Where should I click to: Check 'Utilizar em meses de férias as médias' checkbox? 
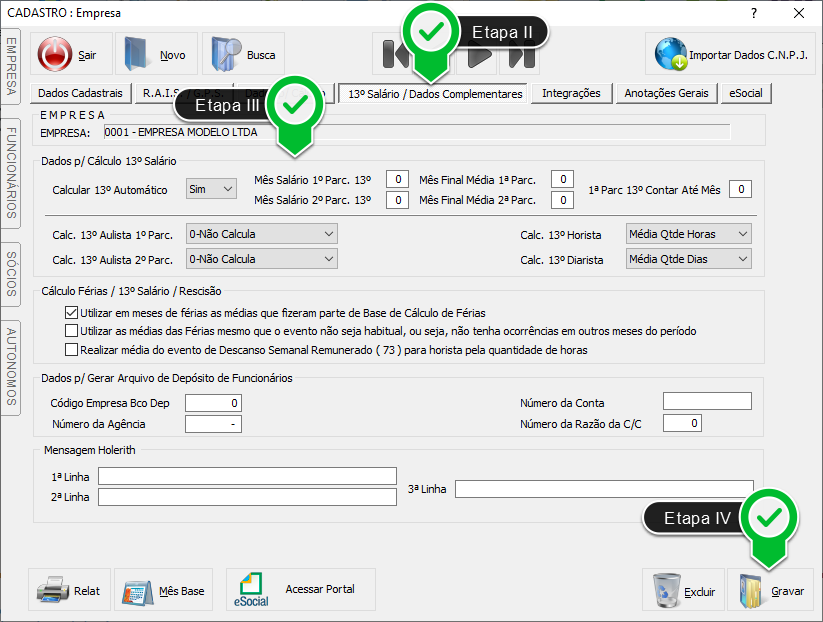tap(71, 313)
